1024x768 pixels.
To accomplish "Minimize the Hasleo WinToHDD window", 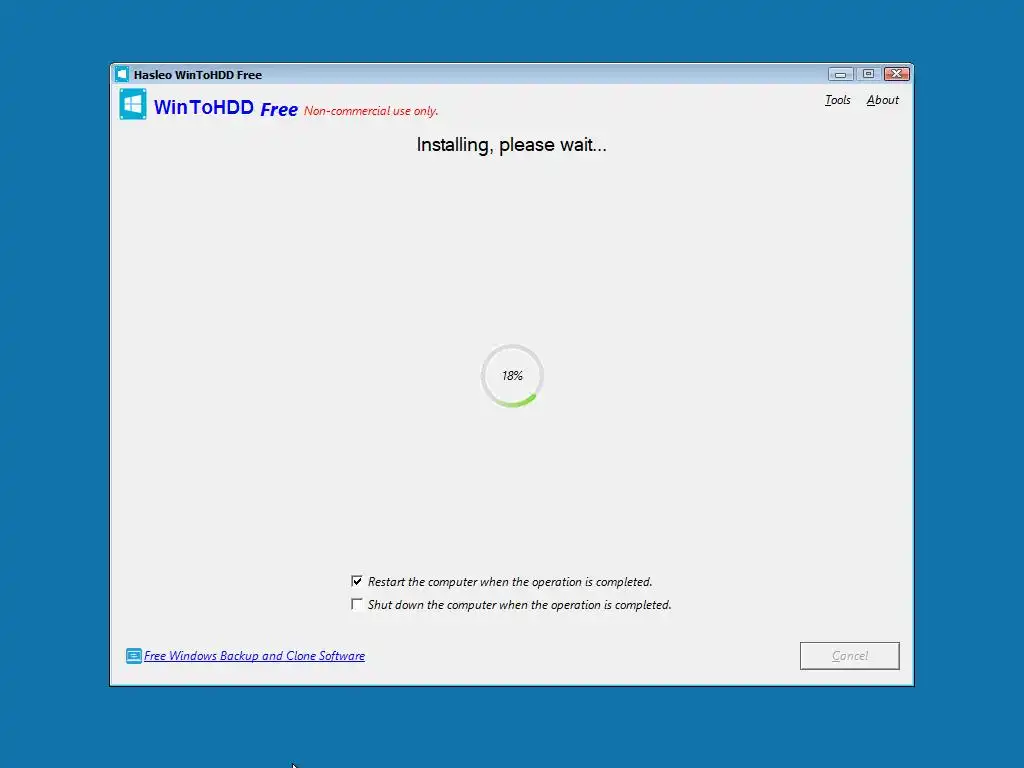I will point(840,74).
